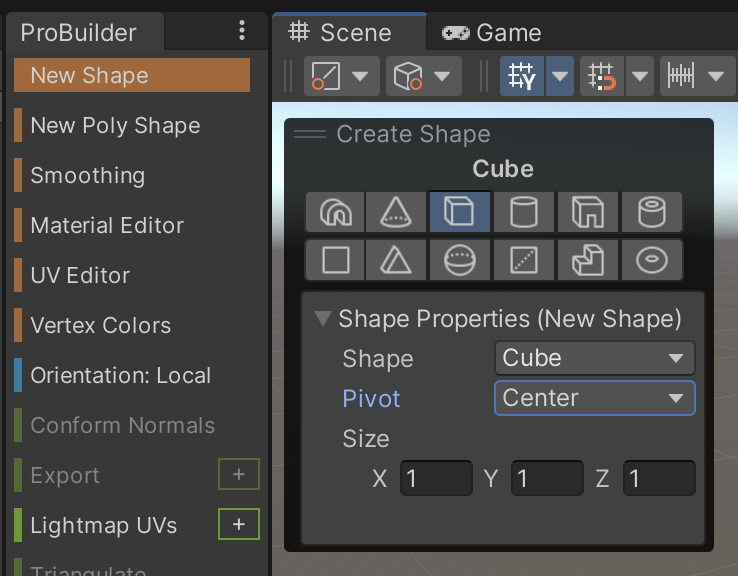The height and width of the screenshot is (576, 738).
Task: Open the ProBuilder panel three-dot menu
Action: tap(242, 31)
